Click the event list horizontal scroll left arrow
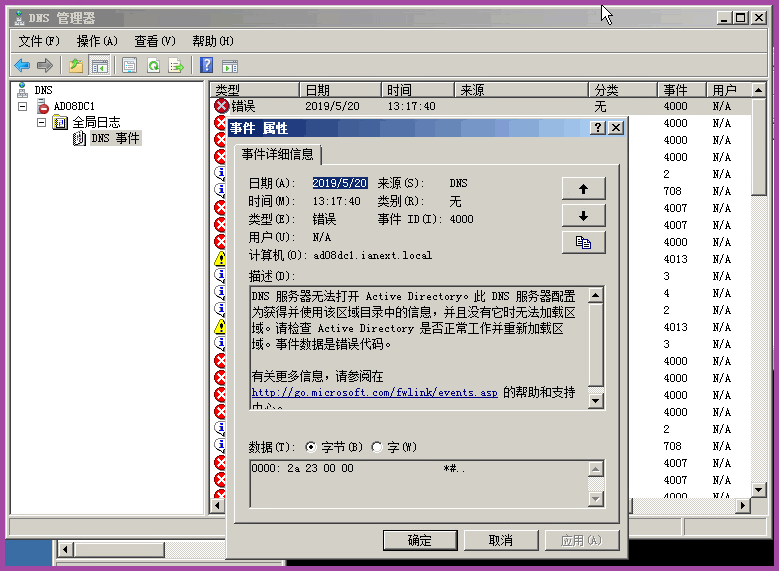779x571 pixels. click(x=217, y=505)
